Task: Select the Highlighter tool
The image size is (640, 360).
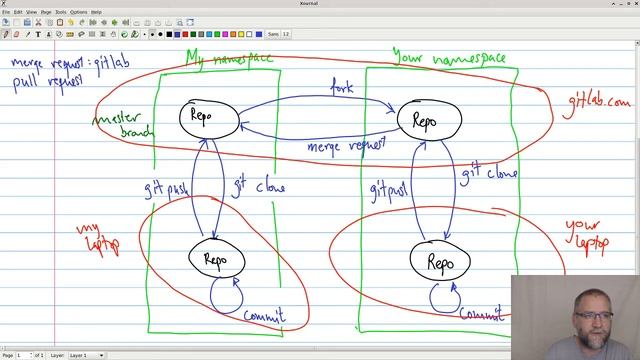Action: (x=28, y=34)
